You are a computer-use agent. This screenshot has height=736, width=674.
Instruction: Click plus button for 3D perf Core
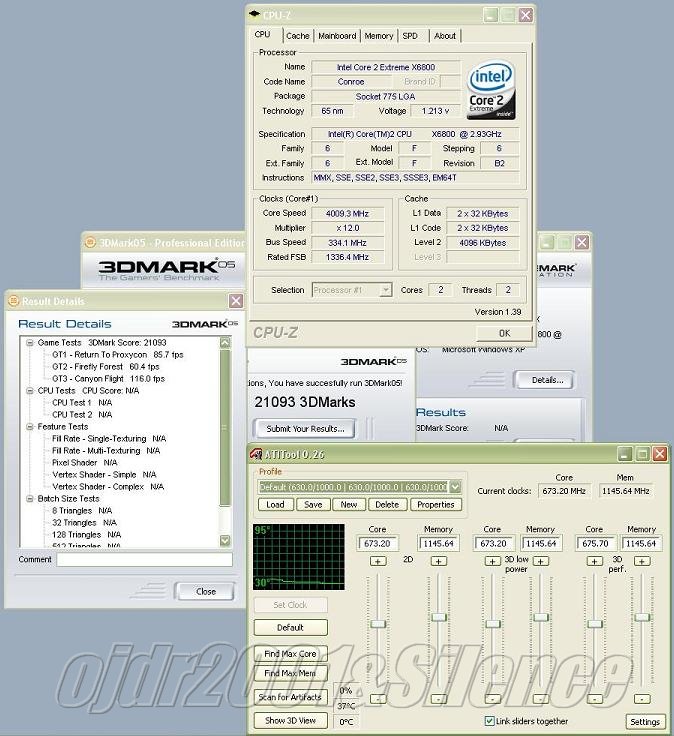coord(594,561)
